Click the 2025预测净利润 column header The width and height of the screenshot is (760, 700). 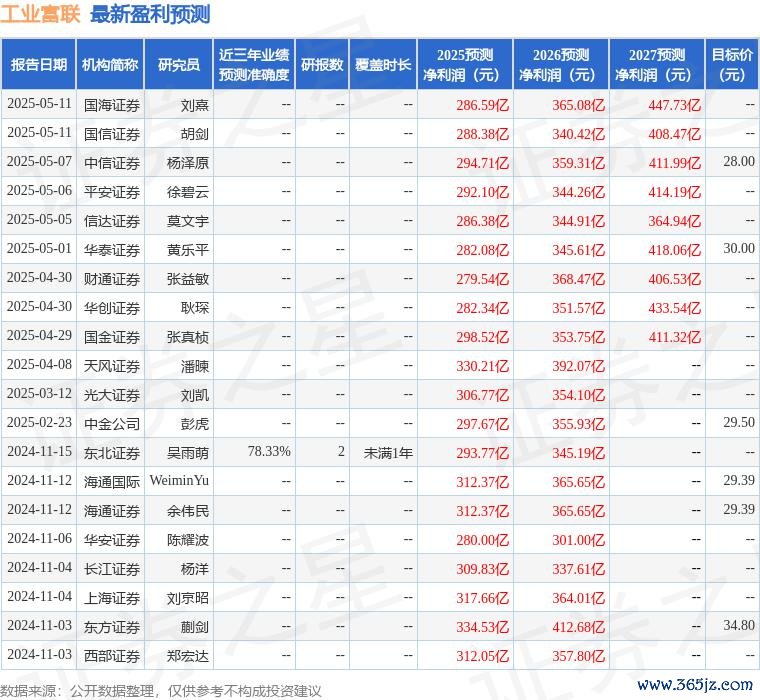point(465,64)
